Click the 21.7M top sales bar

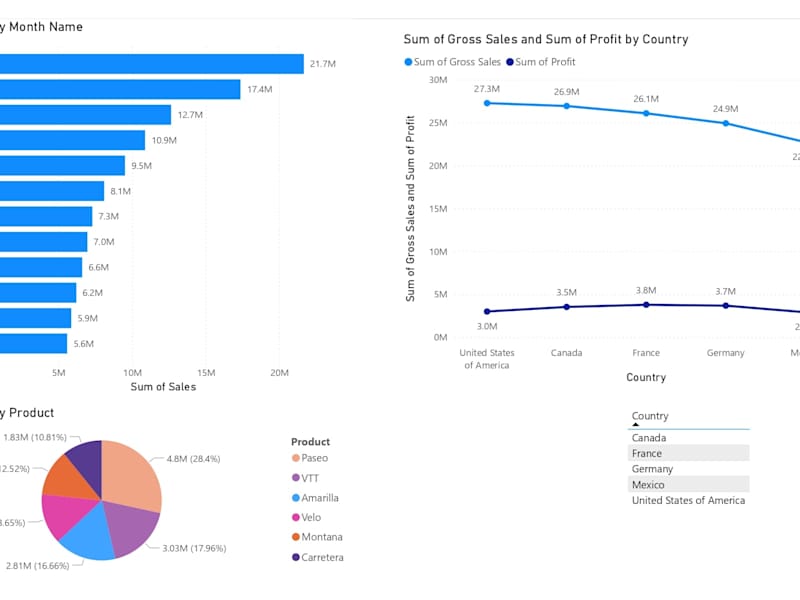[152, 64]
